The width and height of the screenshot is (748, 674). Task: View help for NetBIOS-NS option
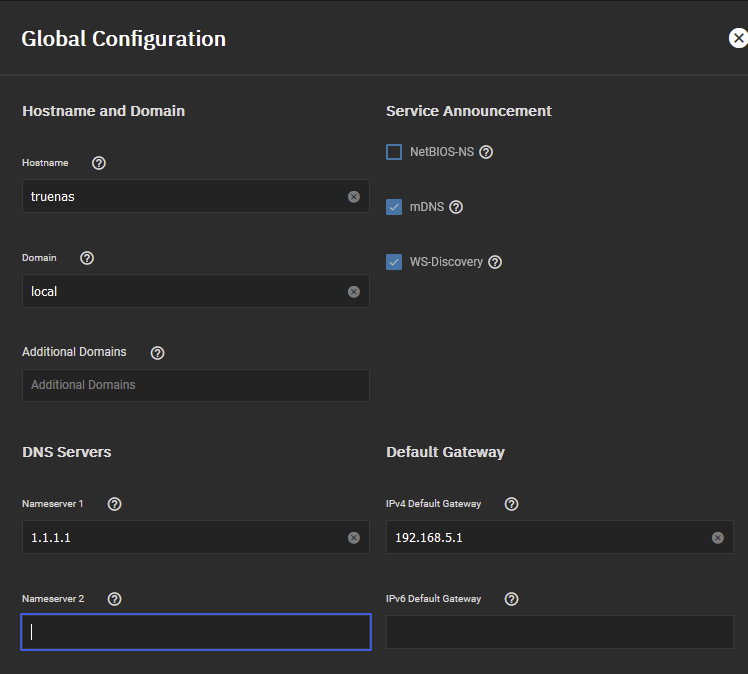[486, 152]
